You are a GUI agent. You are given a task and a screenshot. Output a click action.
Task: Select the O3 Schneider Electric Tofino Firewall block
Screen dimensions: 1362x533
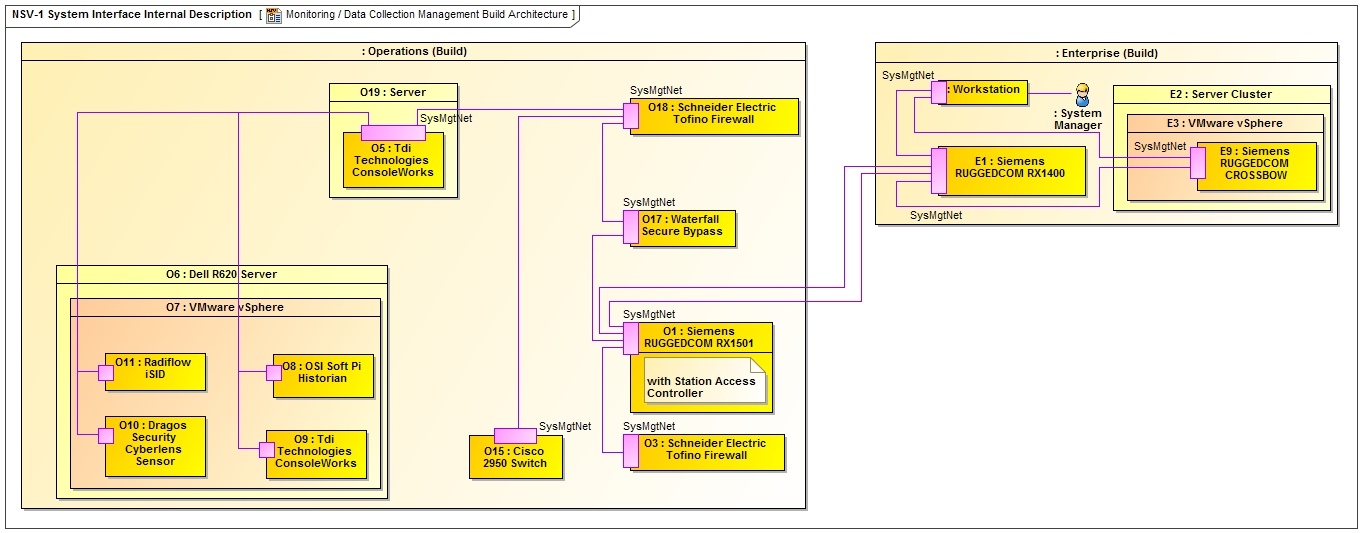pyautogui.click(x=708, y=452)
